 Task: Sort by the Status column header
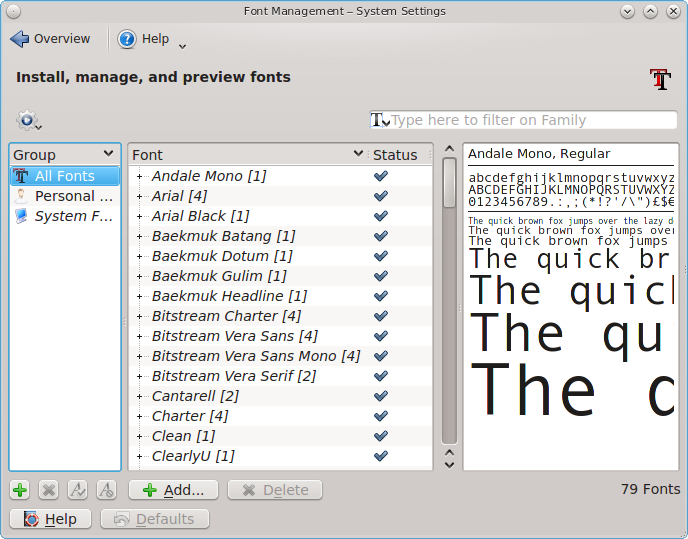pos(400,155)
